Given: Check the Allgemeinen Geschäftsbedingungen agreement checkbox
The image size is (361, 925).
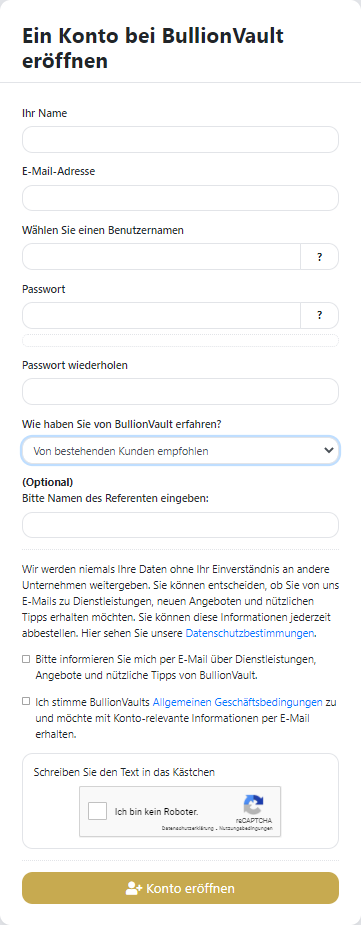Looking at the screenshot, I should point(26,701).
